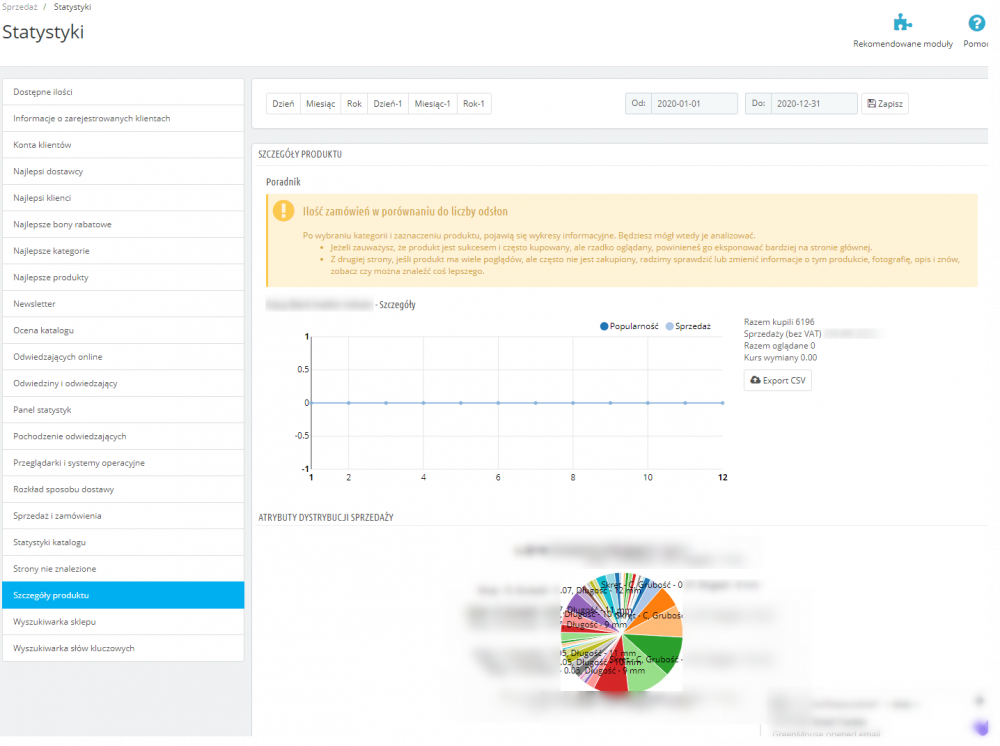Click the cloud icon on Export CSV
The height and width of the screenshot is (746, 1000).
(755, 380)
